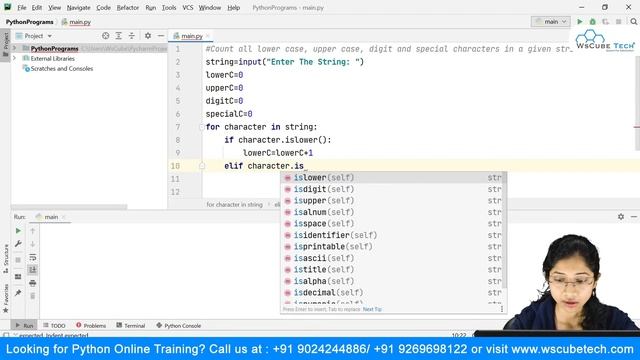Open the main run configuration dropdown

pyautogui.click(x=551, y=22)
